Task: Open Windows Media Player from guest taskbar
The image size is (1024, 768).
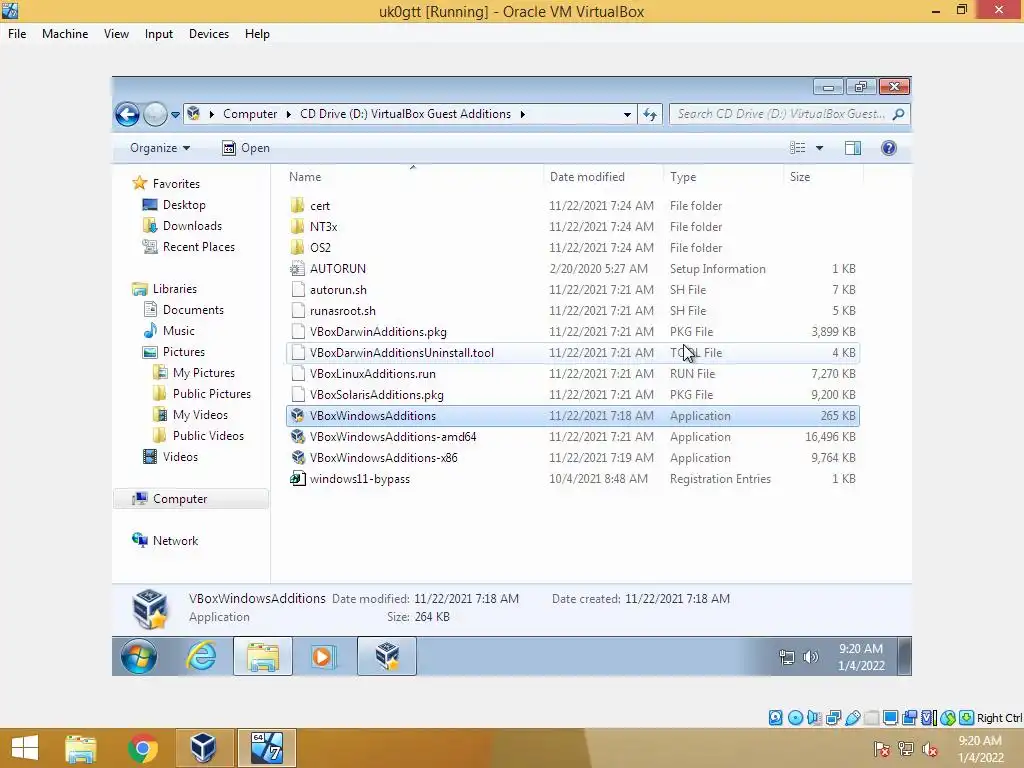Action: (x=323, y=656)
